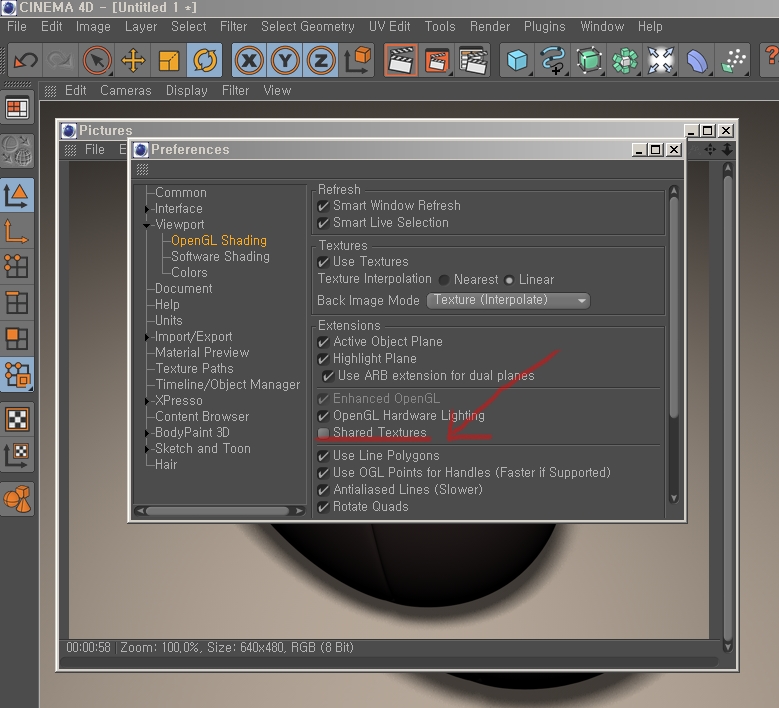Expand the XPresso tree item
779x708 pixels.
click(147, 401)
